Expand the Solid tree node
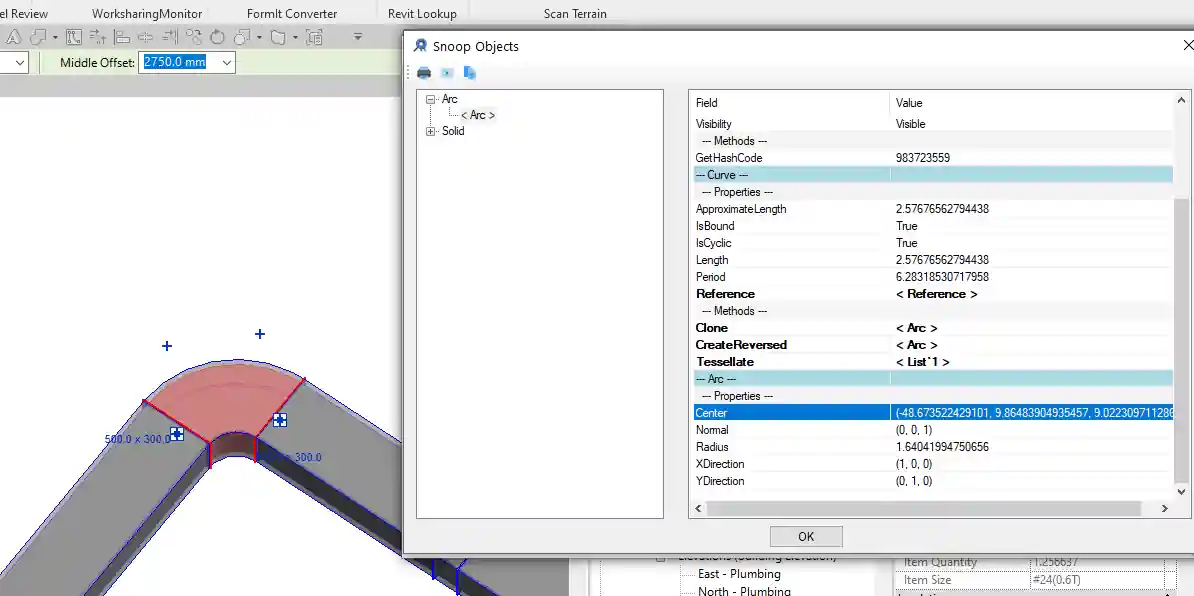1194x596 pixels. pyautogui.click(x=431, y=131)
